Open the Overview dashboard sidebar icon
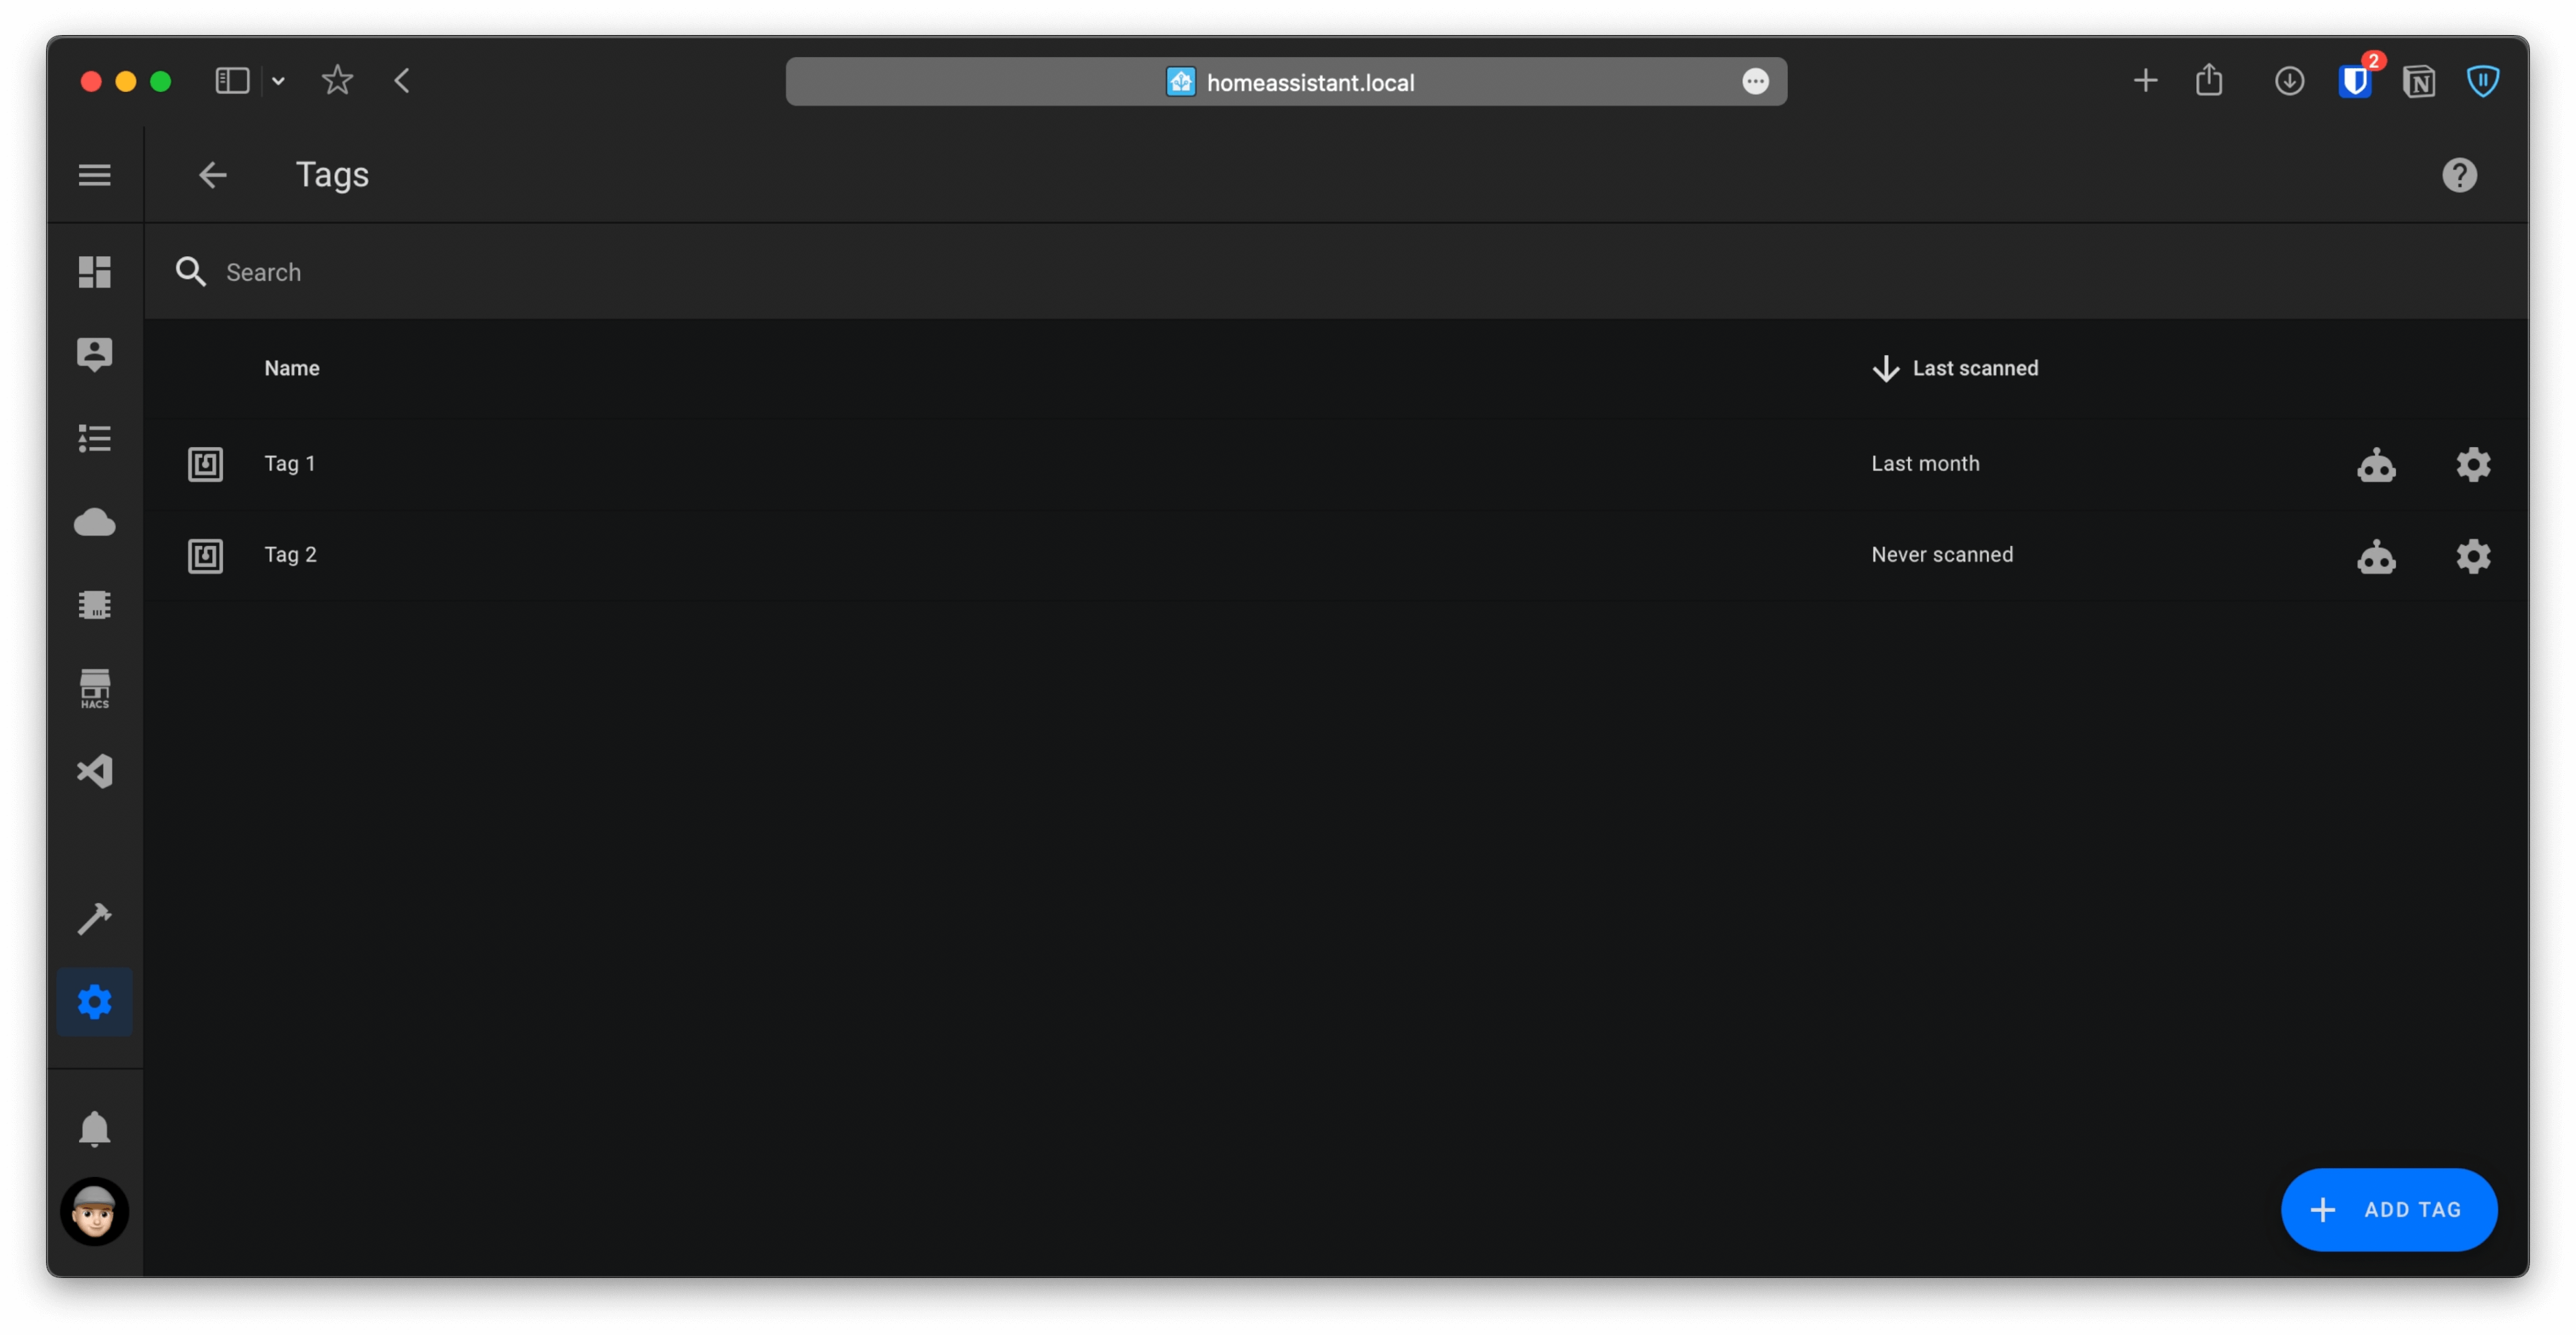Image resolution: width=2576 pixels, height=1335 pixels. (95, 272)
